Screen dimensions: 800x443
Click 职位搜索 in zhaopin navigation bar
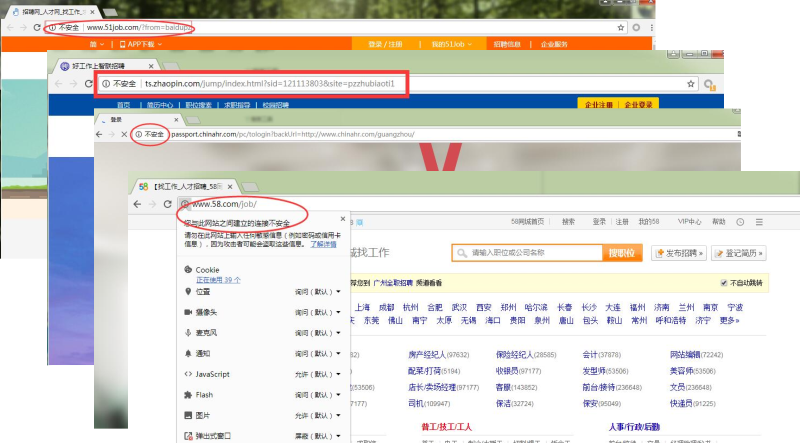click(198, 105)
